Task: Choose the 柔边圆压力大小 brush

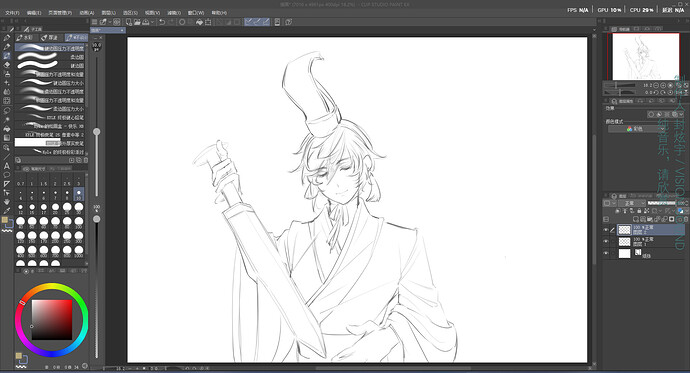Action: point(51,109)
